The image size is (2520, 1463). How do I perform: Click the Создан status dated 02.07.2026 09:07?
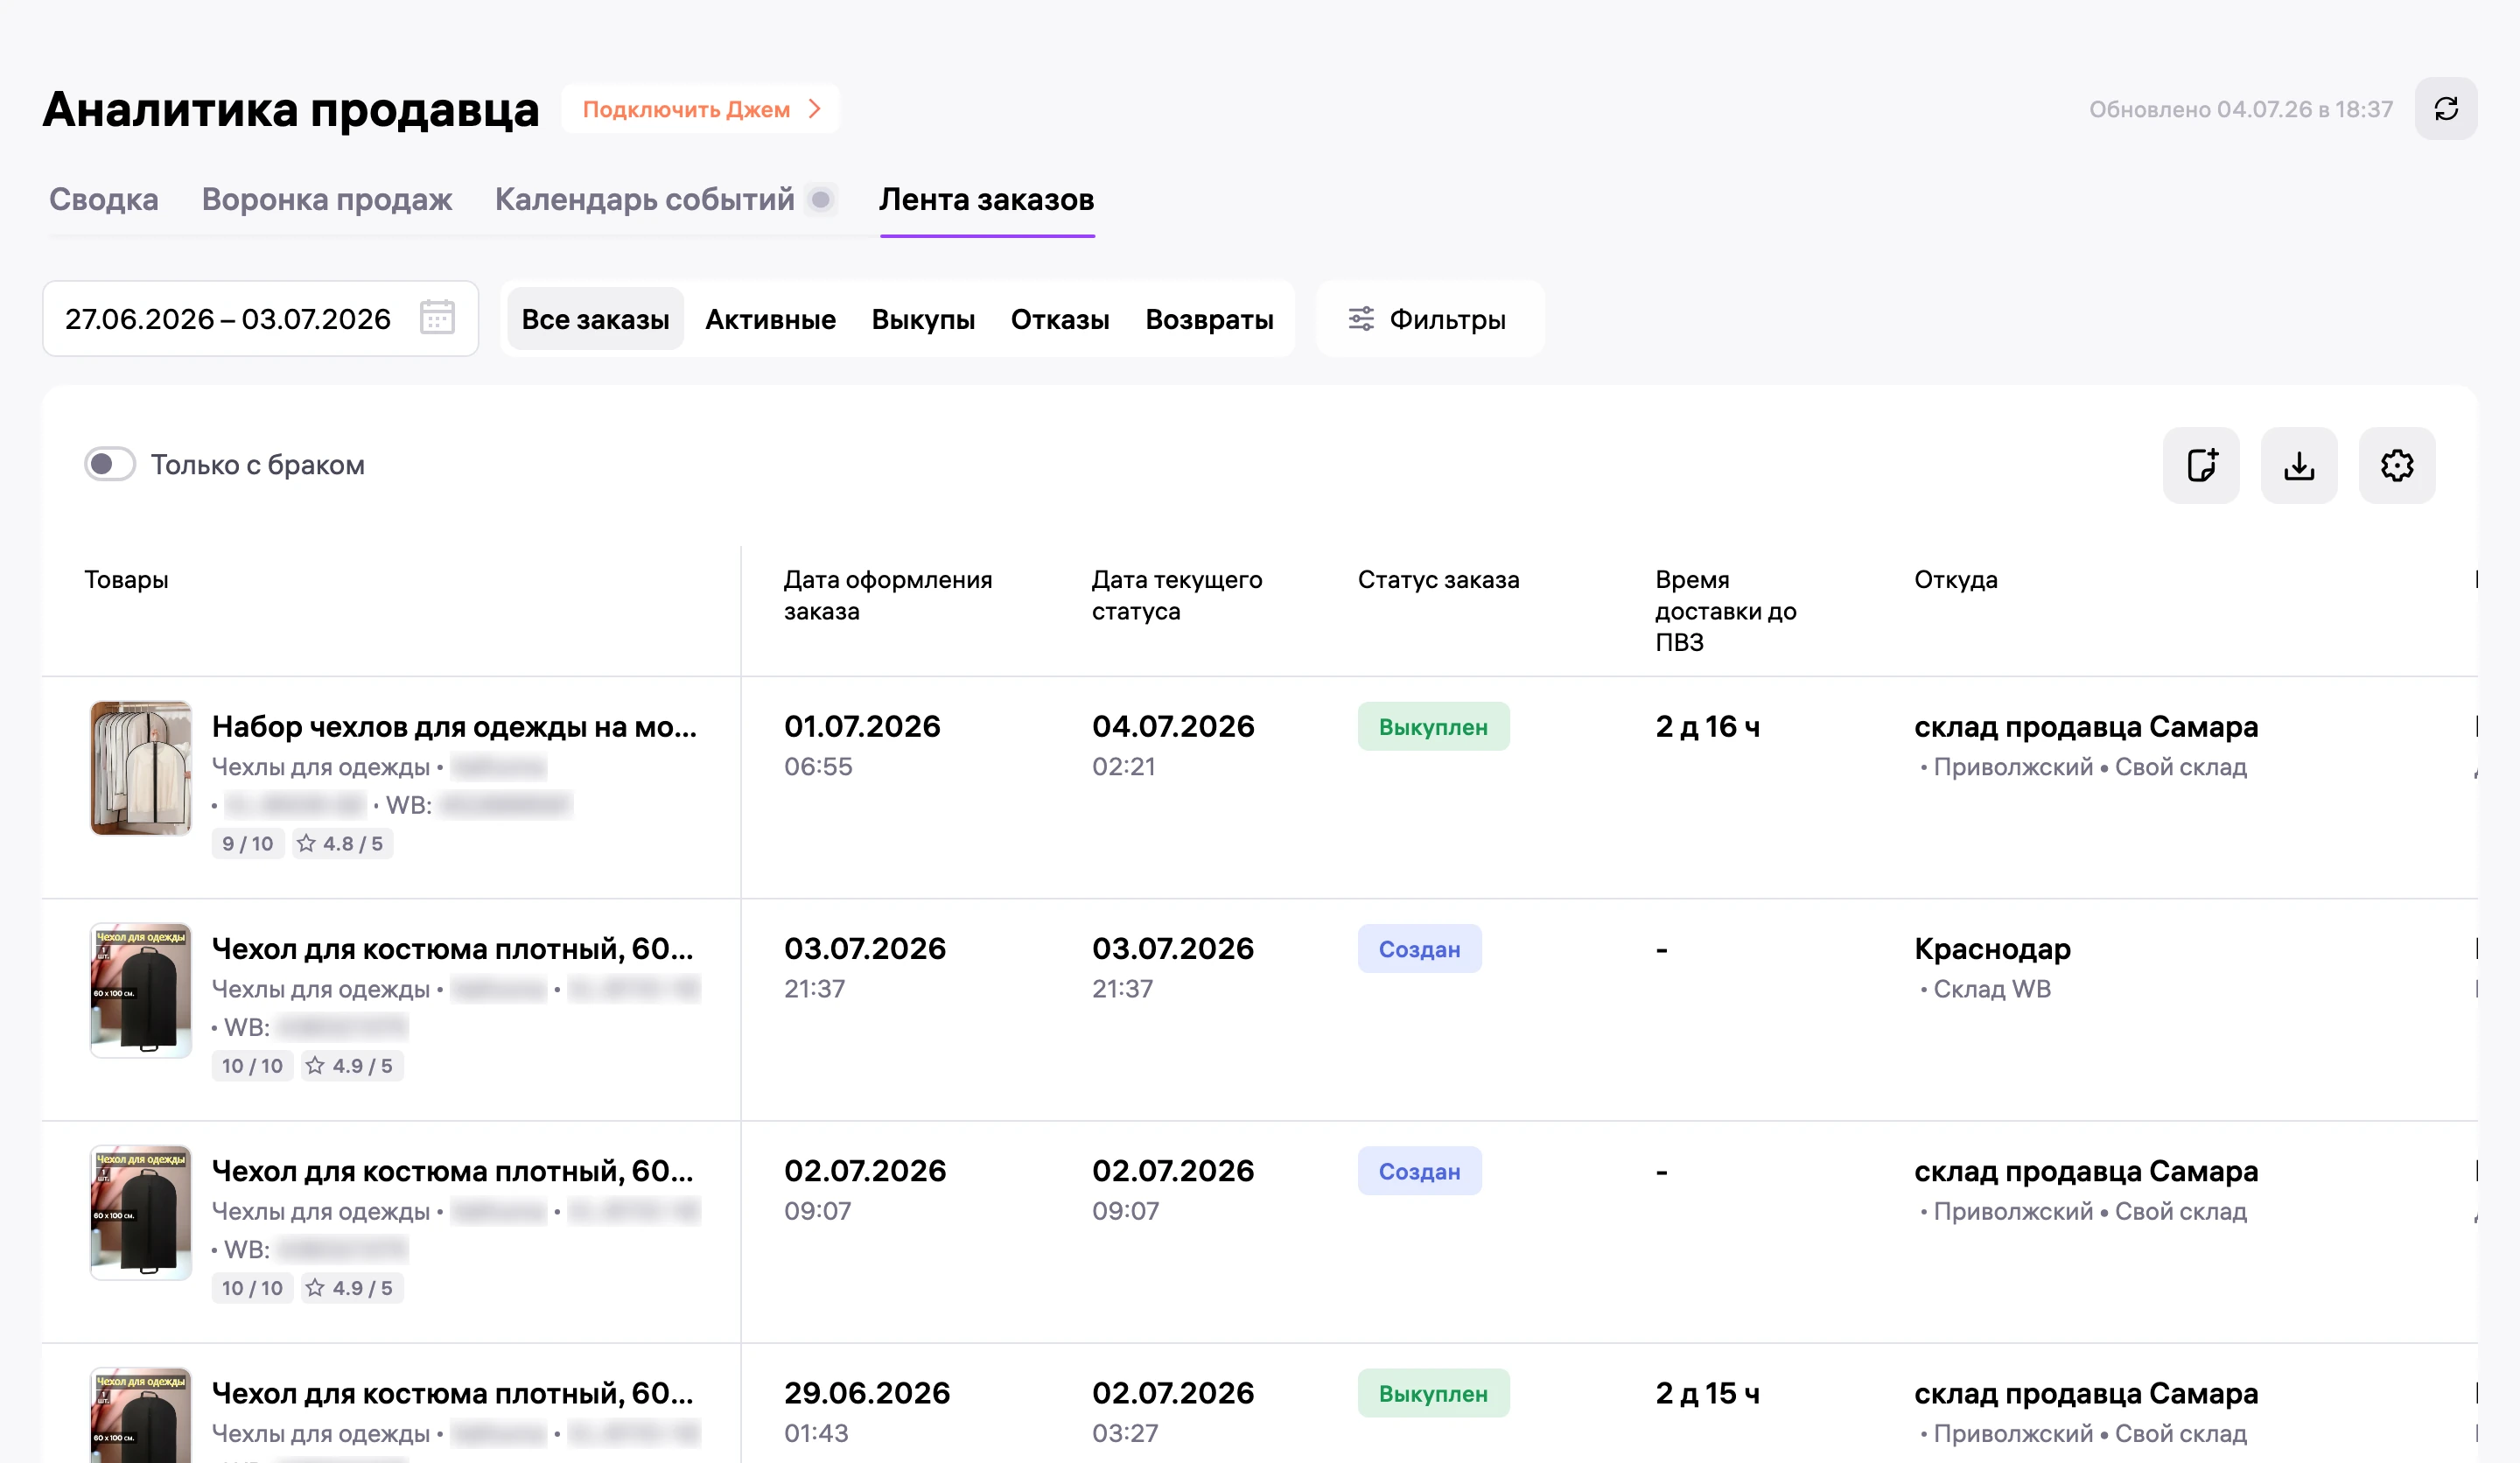(x=1419, y=1170)
